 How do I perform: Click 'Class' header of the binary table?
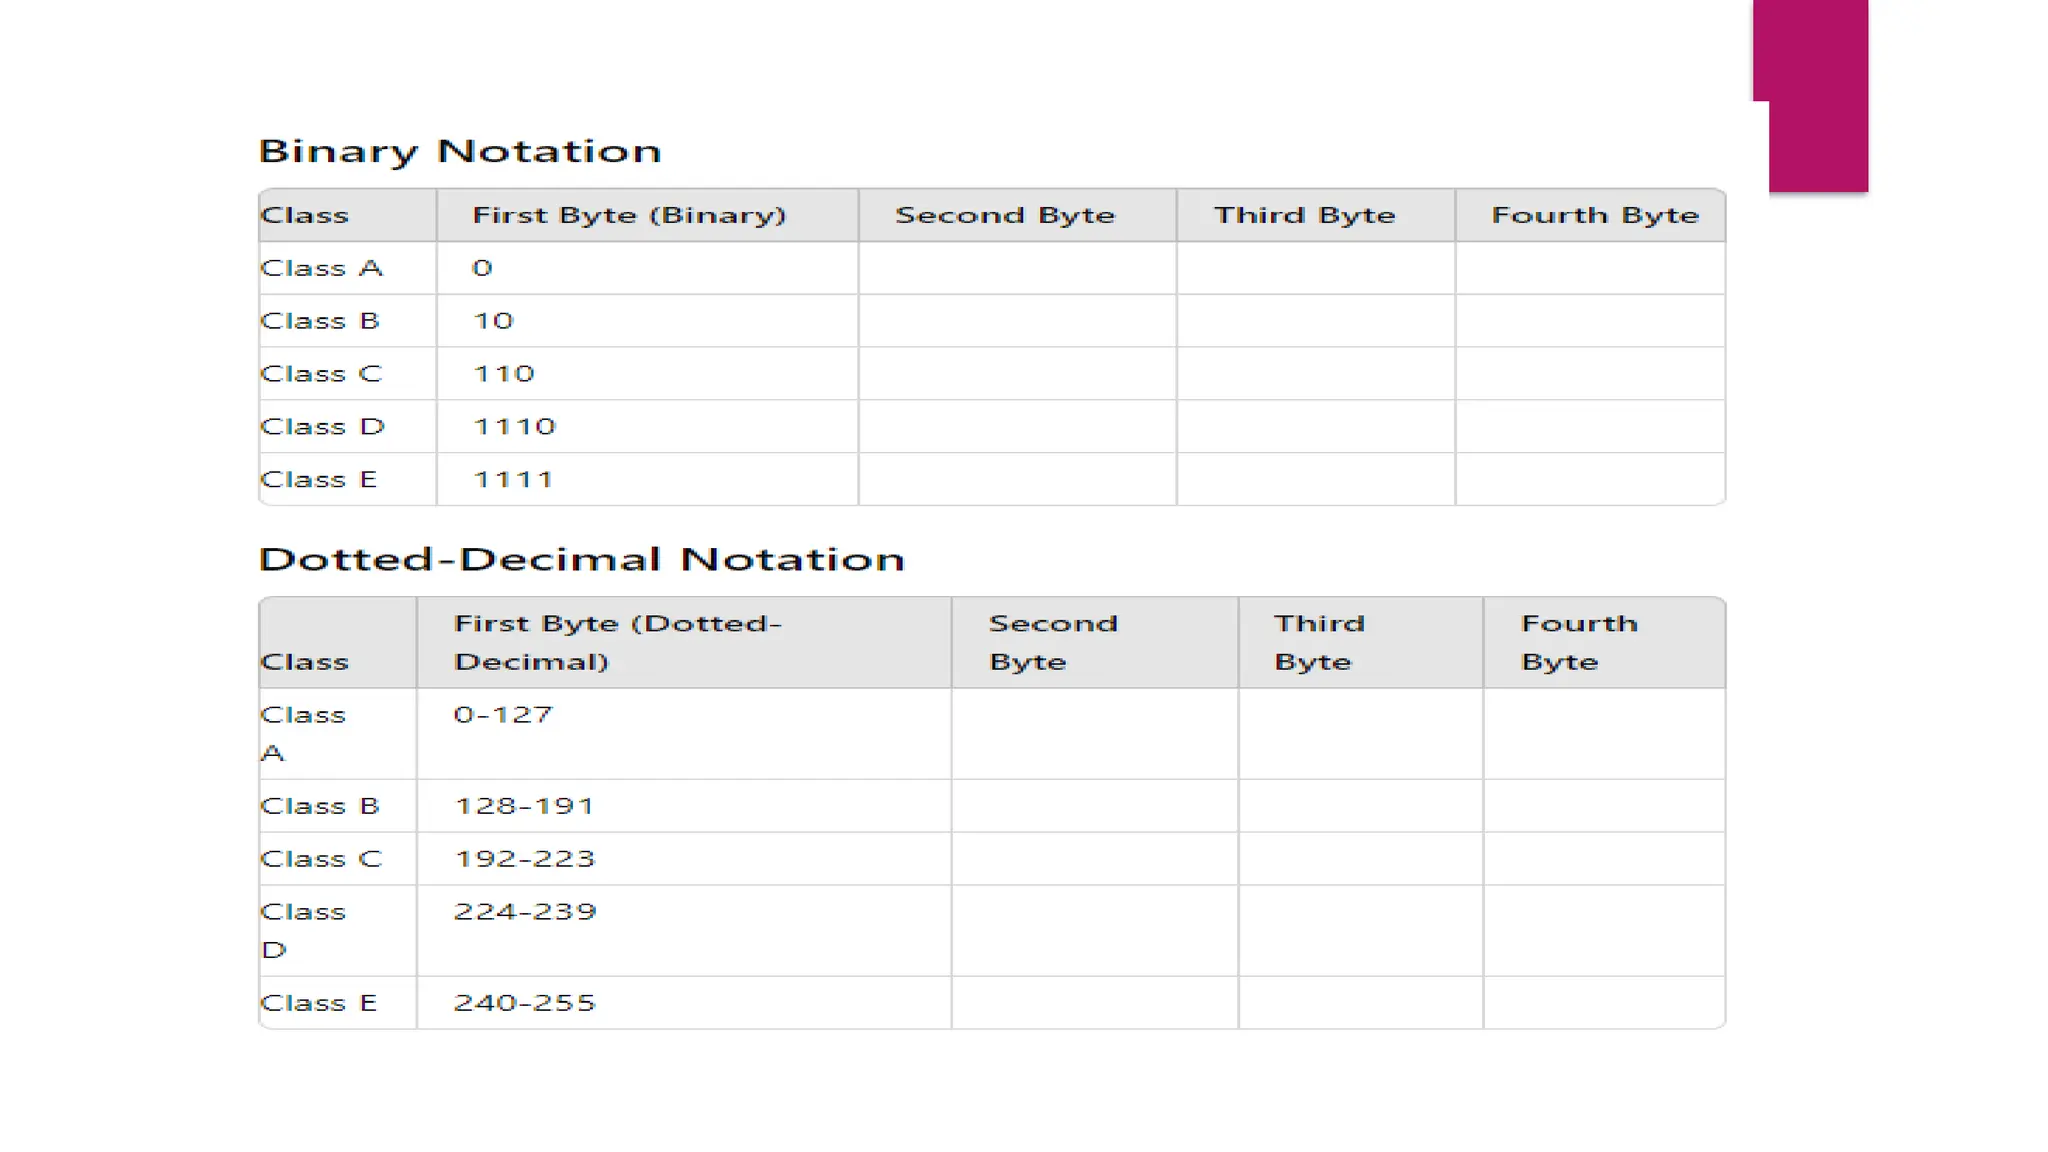pos(304,215)
